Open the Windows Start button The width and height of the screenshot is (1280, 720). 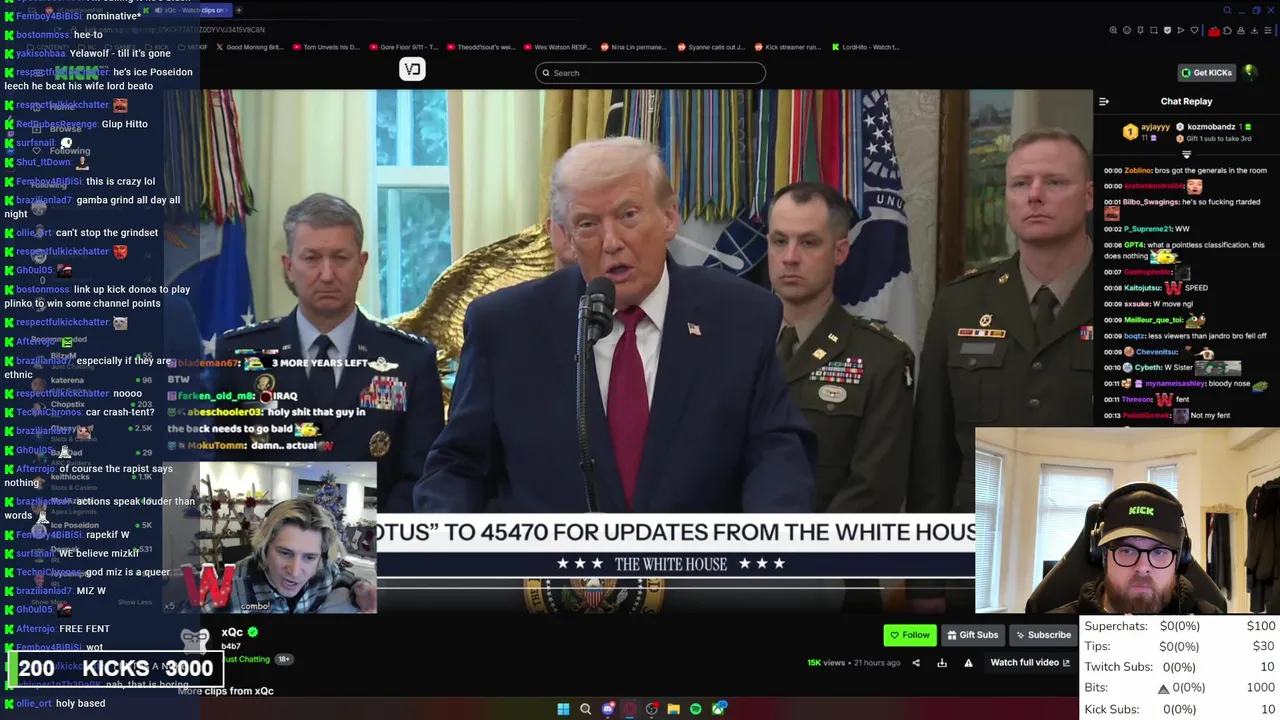(563, 709)
